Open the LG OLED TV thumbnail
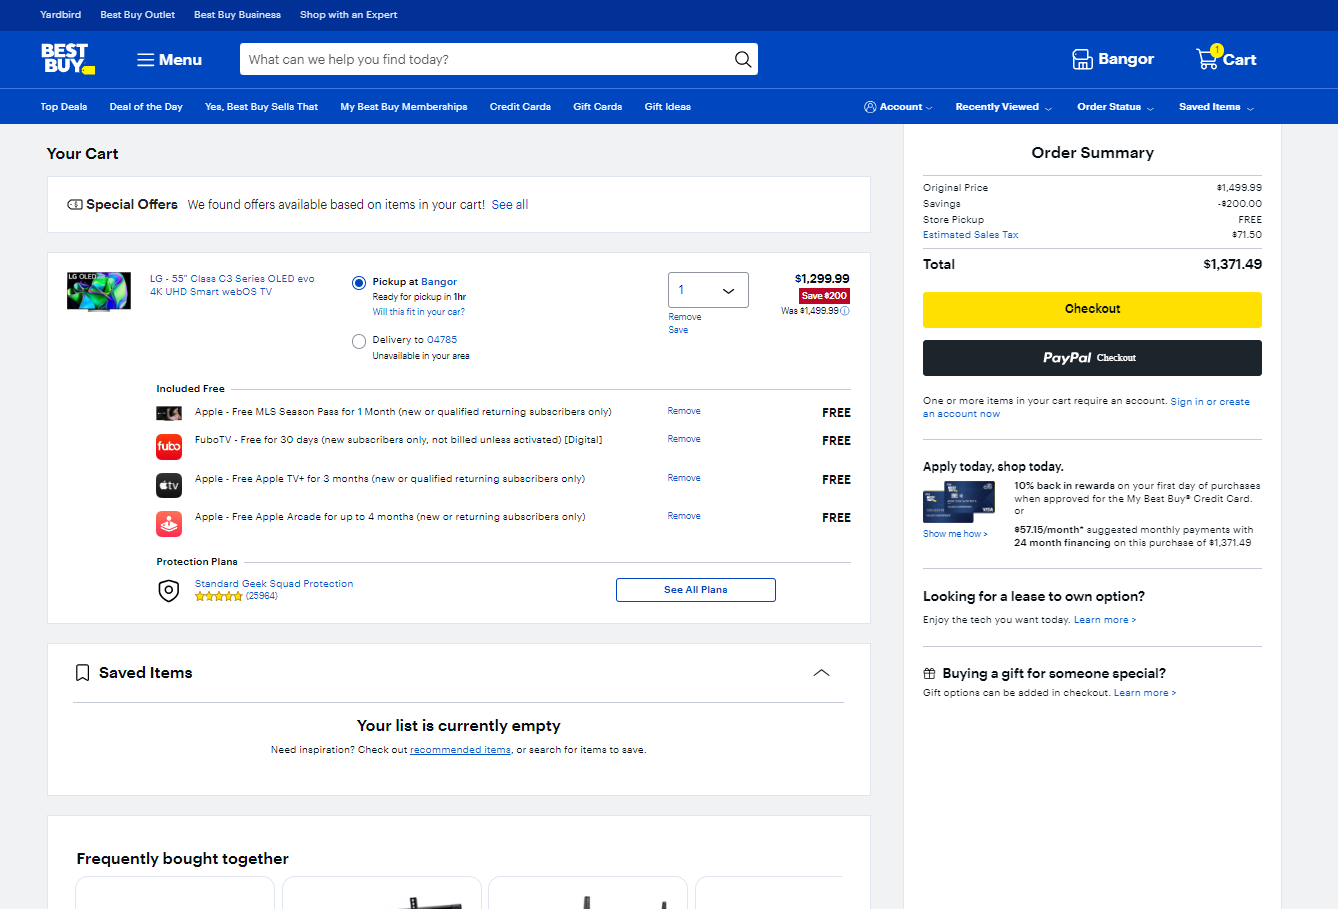This screenshot has height=909, width=1338. pos(99,291)
